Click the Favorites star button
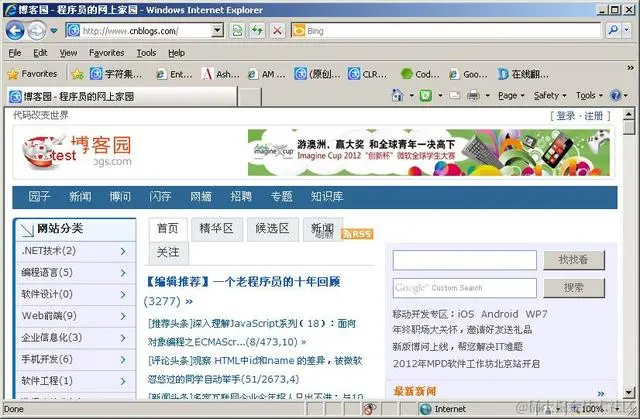 pos(33,74)
